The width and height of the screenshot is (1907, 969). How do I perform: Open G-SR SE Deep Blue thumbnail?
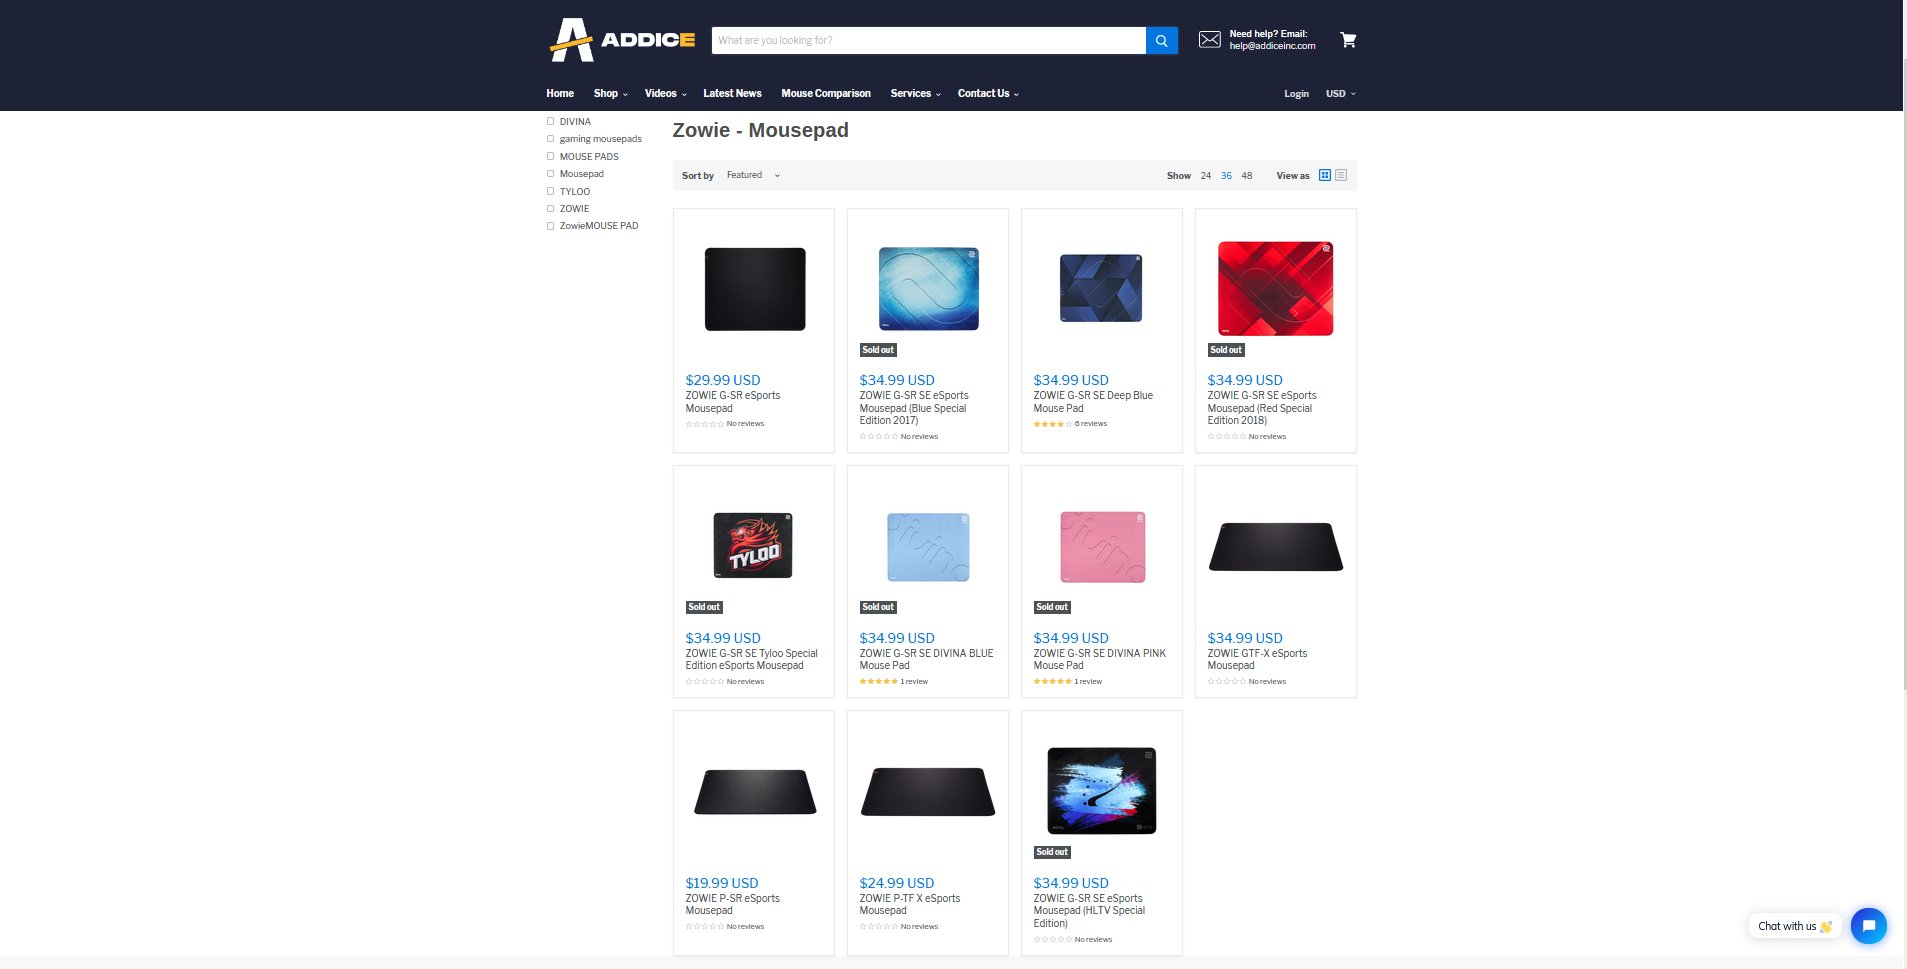pyautogui.click(x=1101, y=288)
